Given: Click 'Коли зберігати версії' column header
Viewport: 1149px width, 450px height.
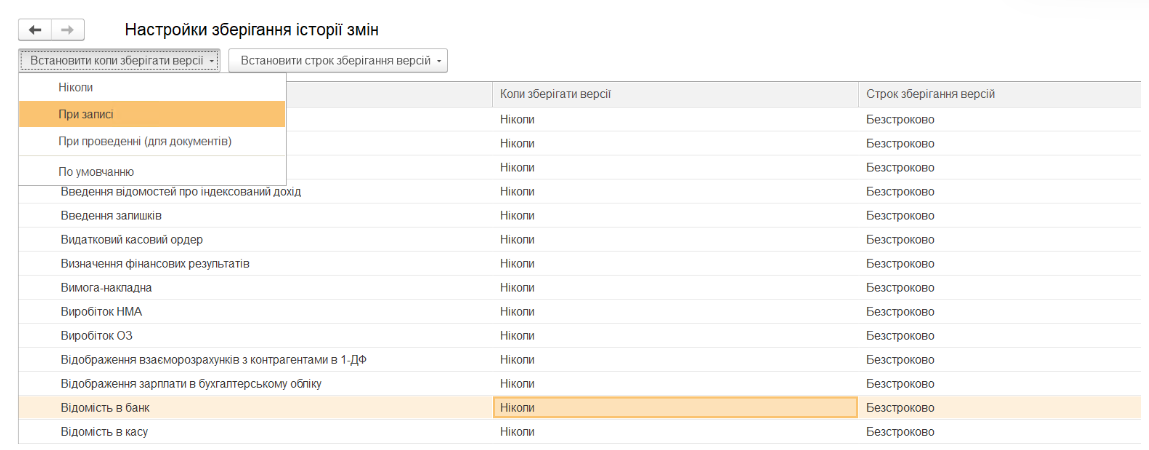Looking at the screenshot, I should (x=556, y=94).
